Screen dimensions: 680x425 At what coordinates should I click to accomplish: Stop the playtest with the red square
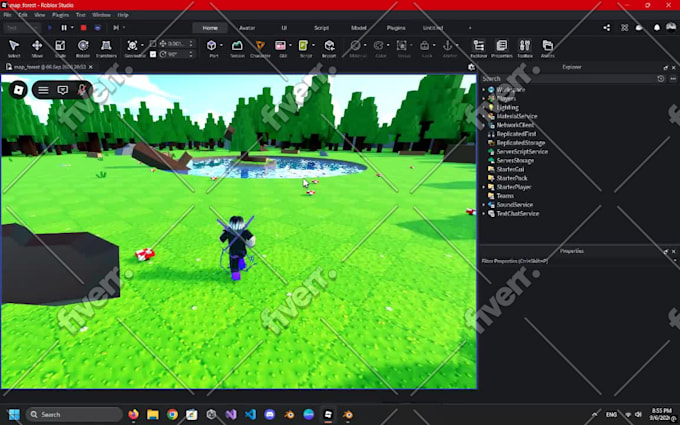tap(84, 28)
